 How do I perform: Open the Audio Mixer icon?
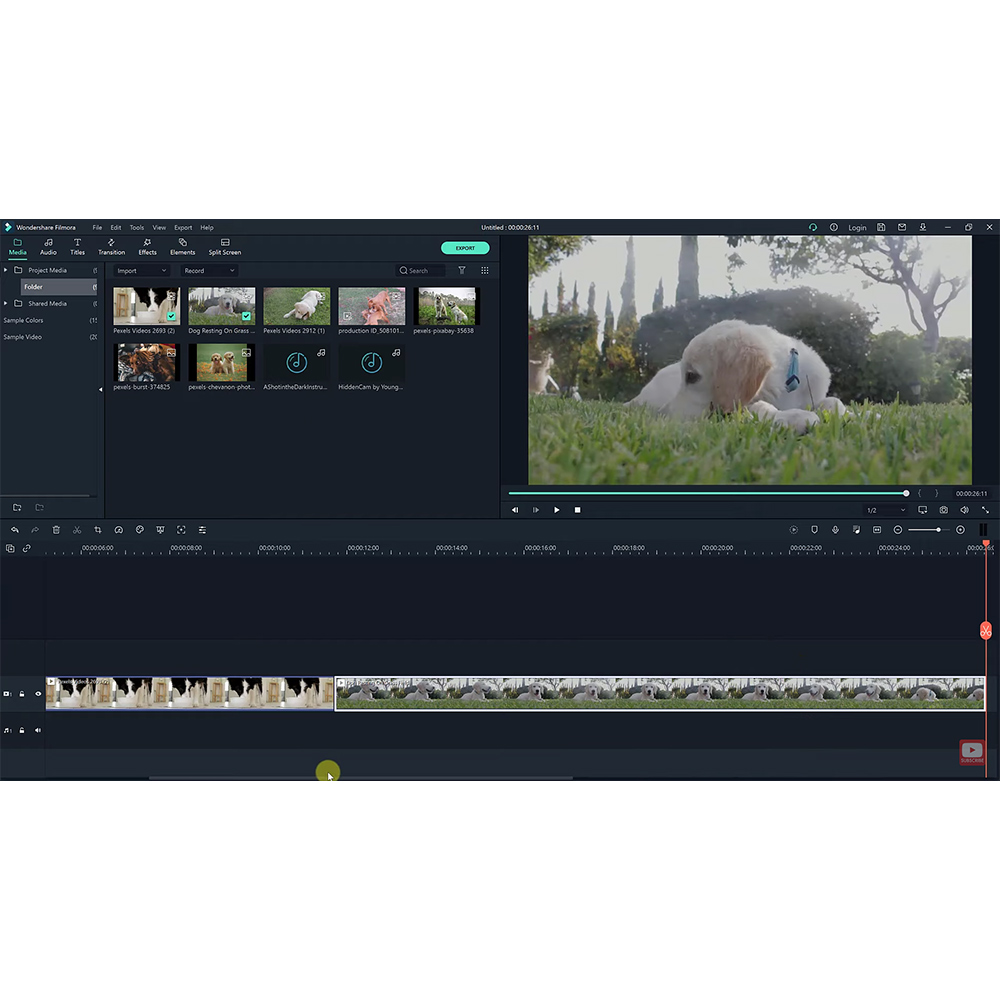coord(857,530)
